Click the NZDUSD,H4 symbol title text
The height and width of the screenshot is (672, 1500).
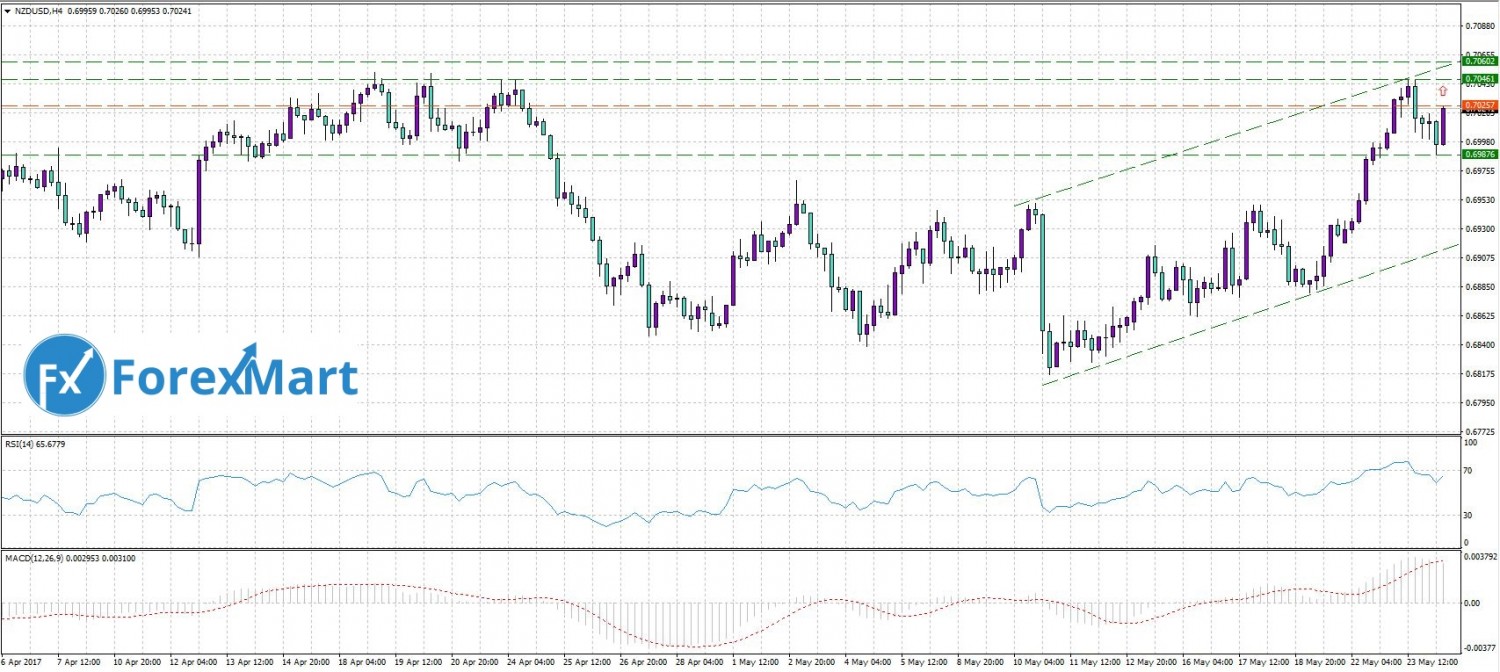45,9
